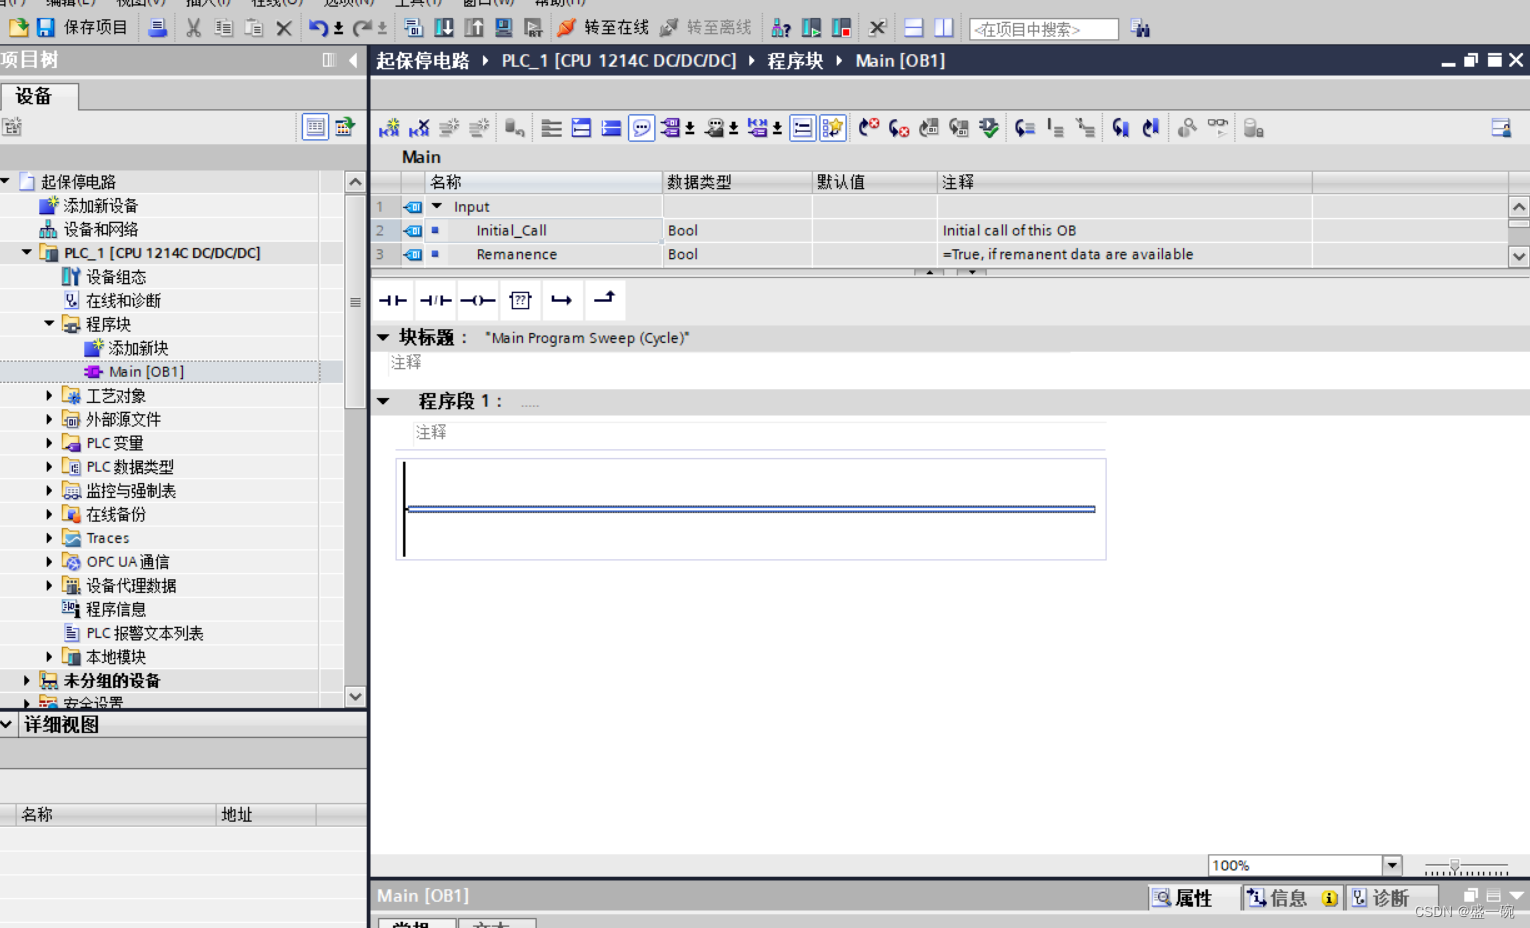The width and height of the screenshot is (1530, 928).
Task: Click the stop CPU icon
Action: click(x=841, y=28)
